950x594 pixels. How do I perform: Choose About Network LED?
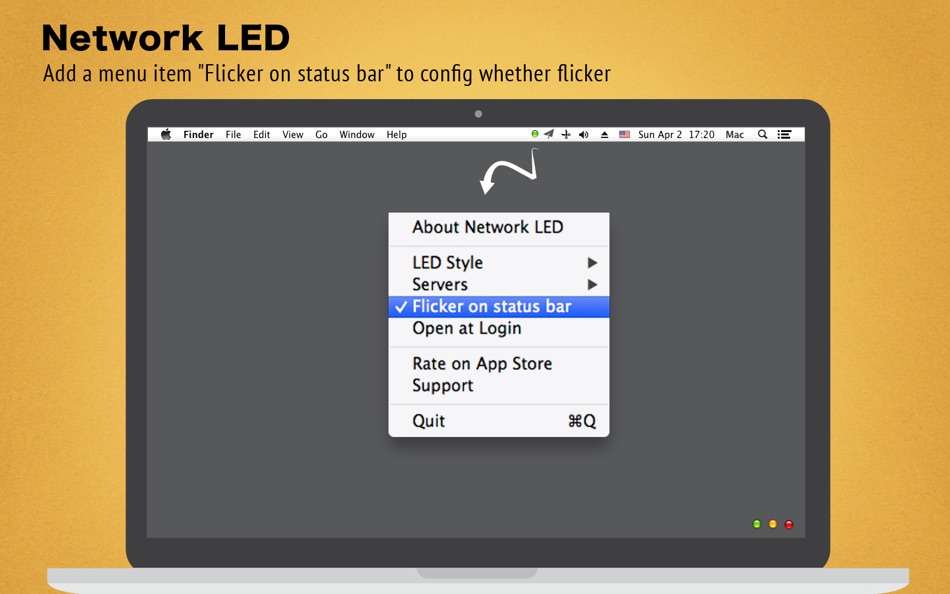pos(499,227)
